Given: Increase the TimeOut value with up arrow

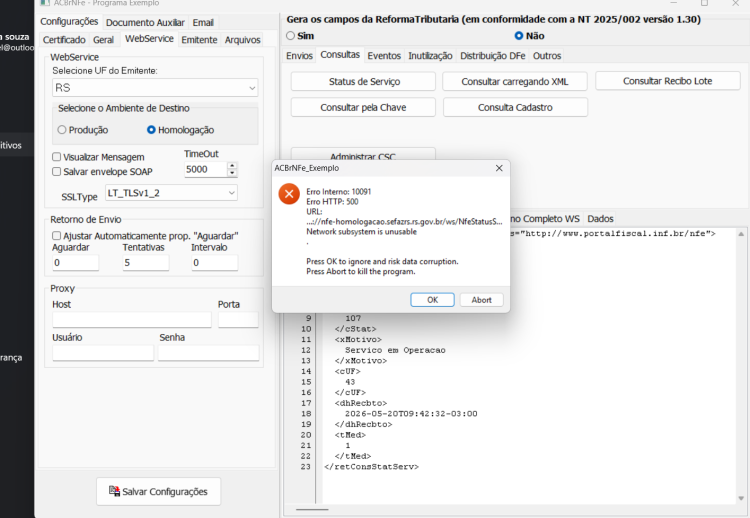Looking at the screenshot, I should (232, 165).
